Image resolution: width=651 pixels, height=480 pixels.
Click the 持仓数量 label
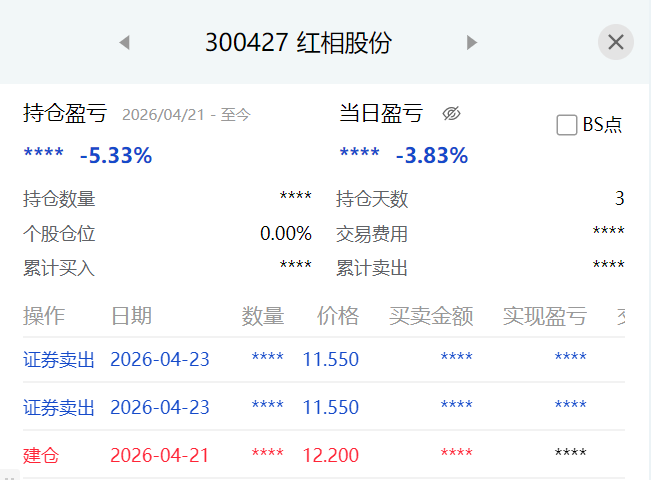point(59,198)
